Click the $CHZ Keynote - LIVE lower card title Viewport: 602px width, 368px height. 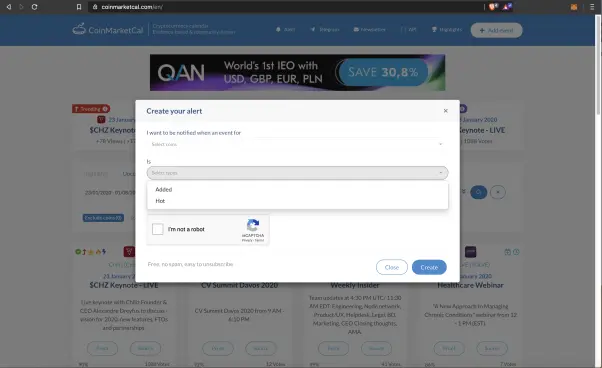pos(124,285)
